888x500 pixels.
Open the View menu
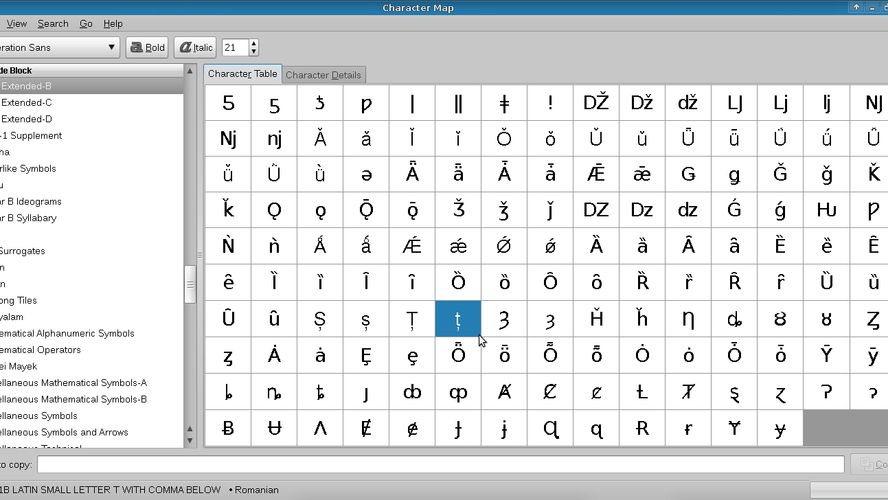point(16,24)
